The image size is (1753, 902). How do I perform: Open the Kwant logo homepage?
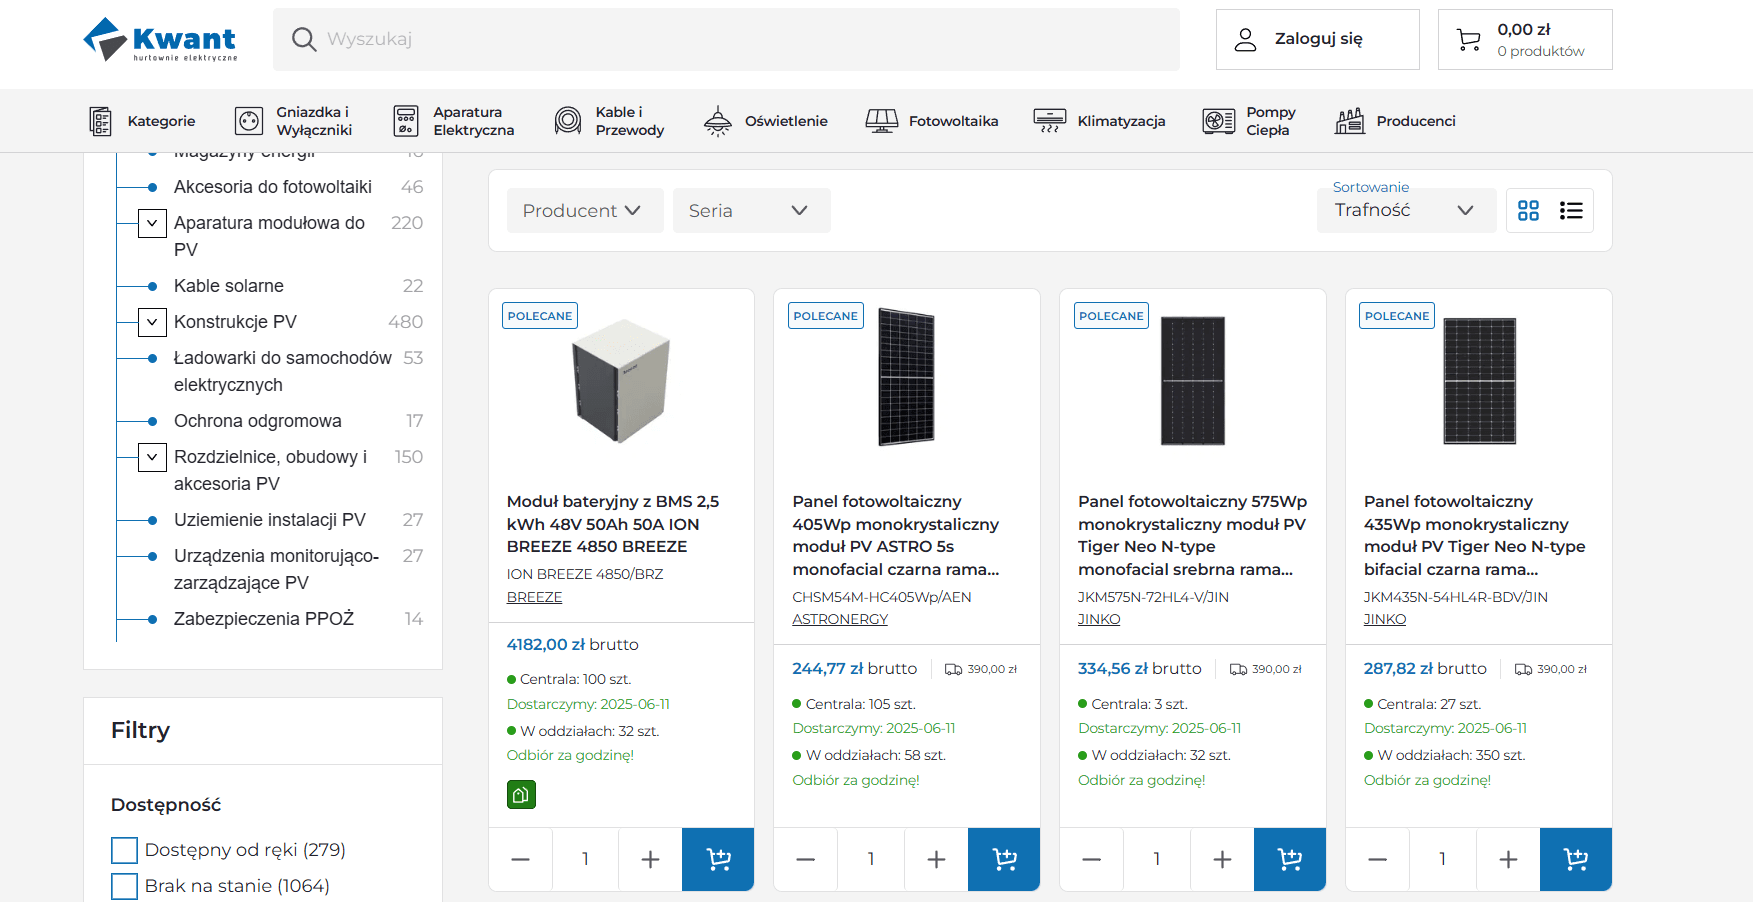tap(160, 39)
